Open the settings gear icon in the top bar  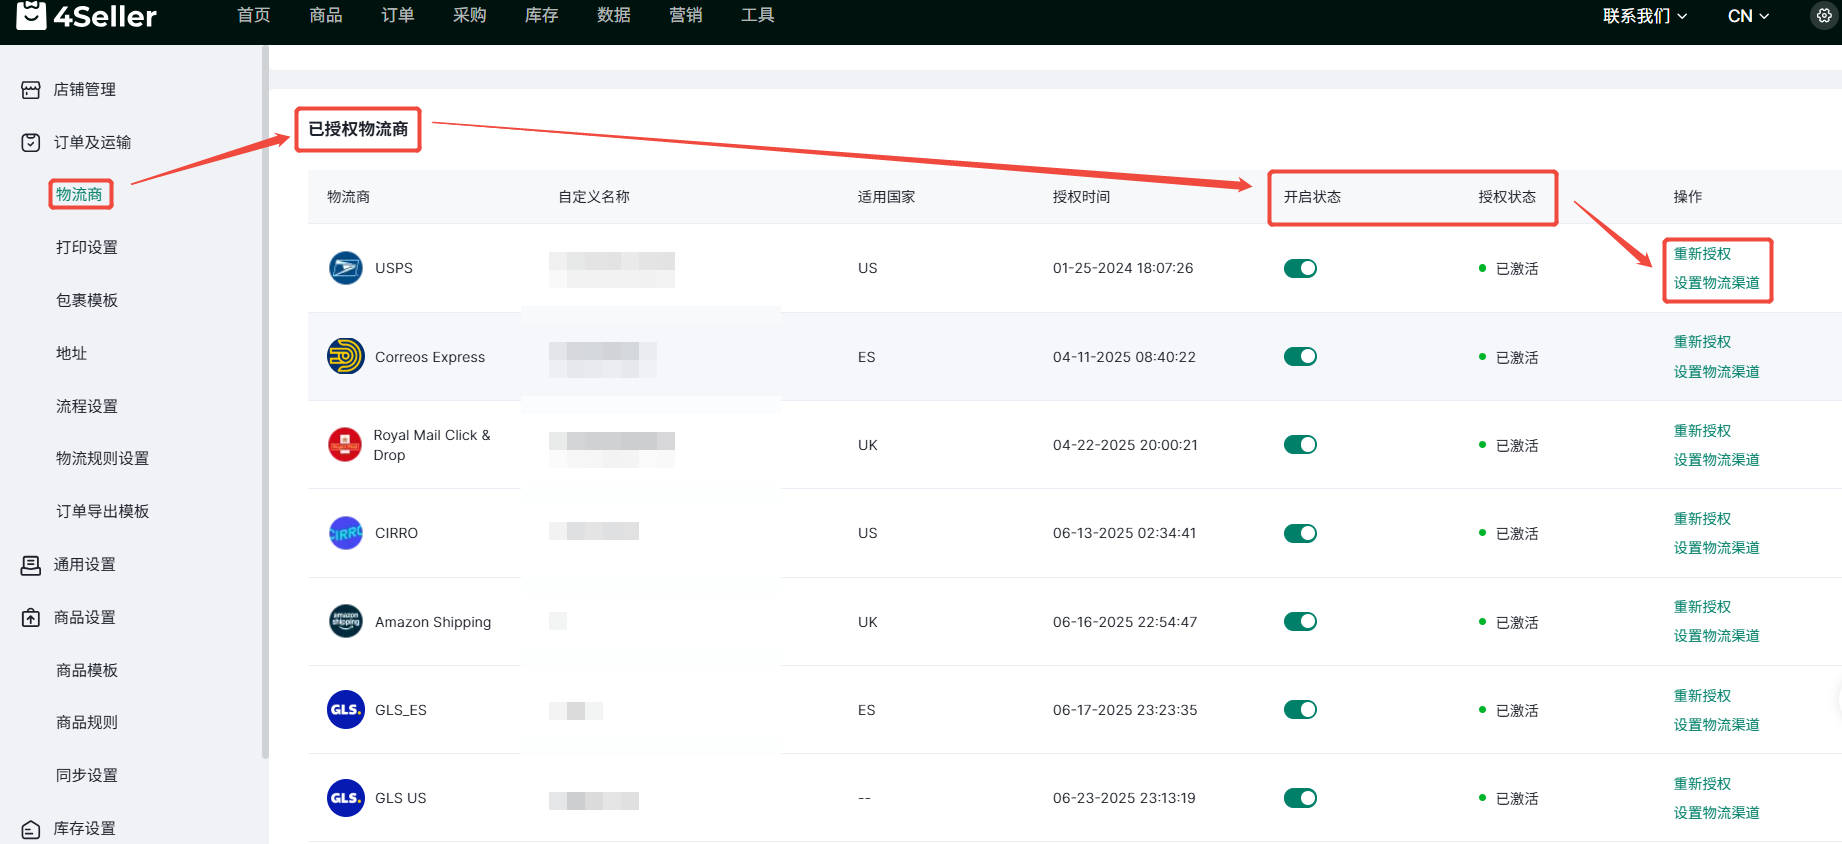(x=1824, y=16)
